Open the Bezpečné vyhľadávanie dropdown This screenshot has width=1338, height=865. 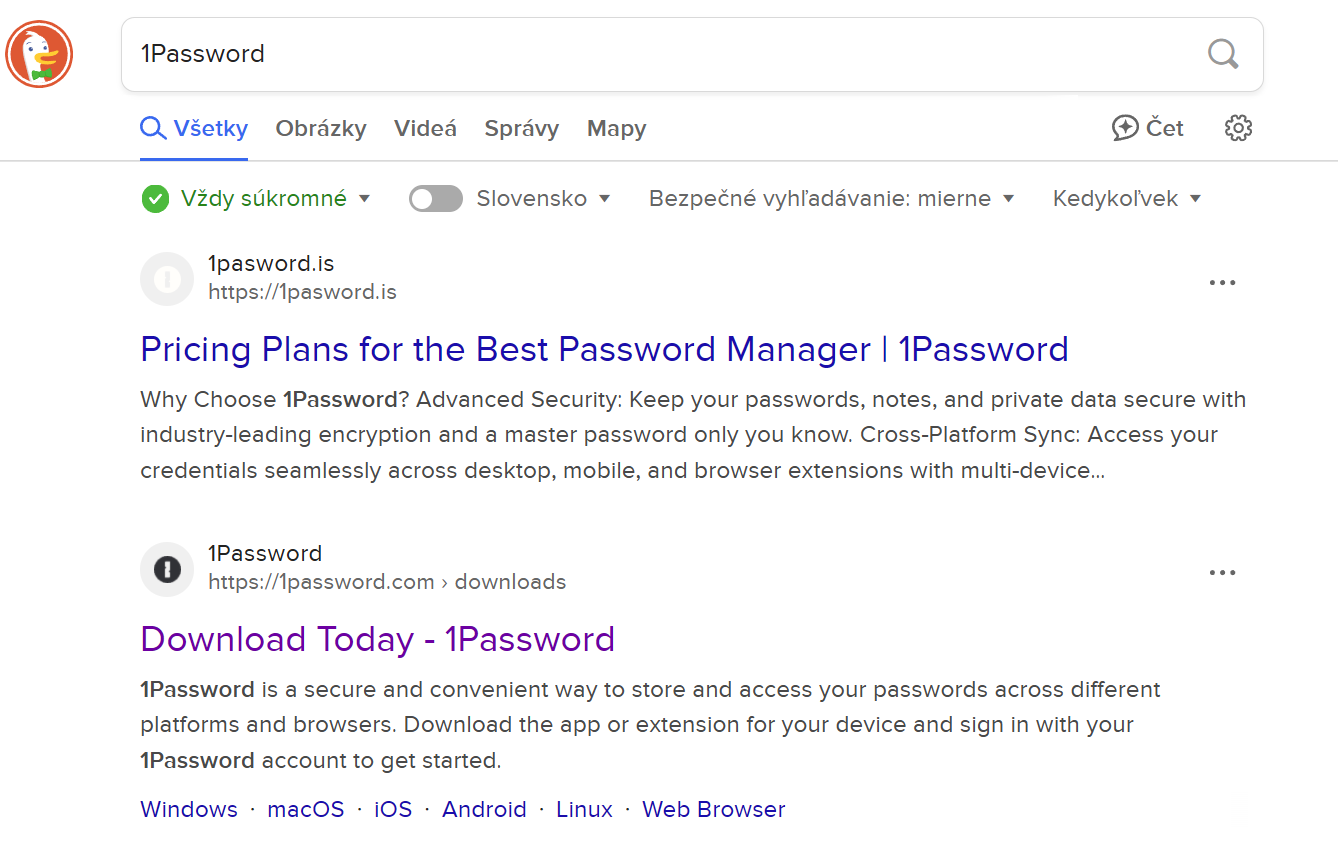(831, 199)
